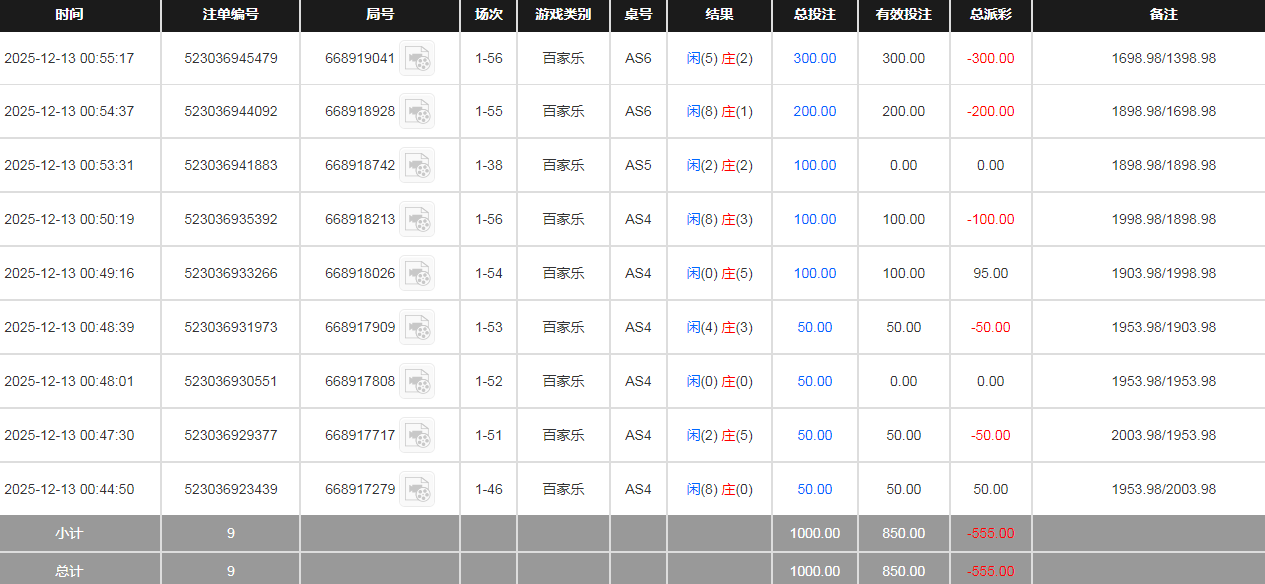Screen dimensions: 1265x584
Task: Open video replay for round 668919041
Action: pyautogui.click(x=417, y=59)
